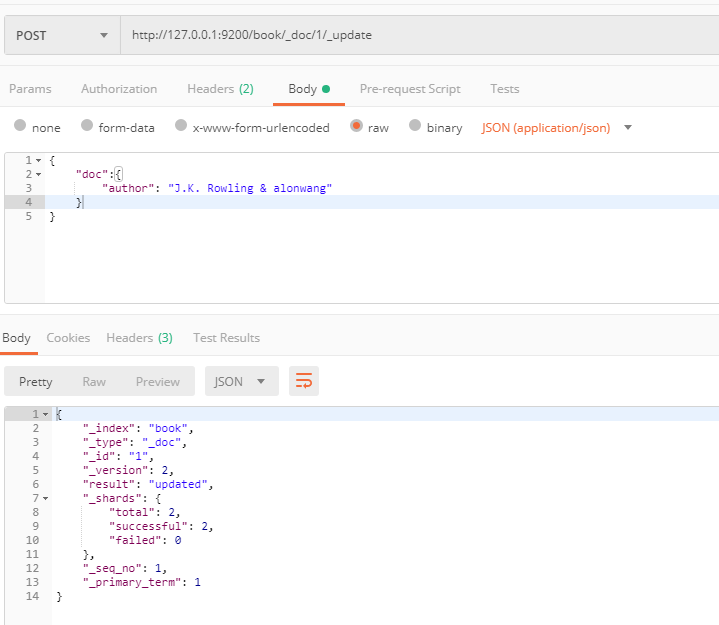Click the "updated" result value
719x625 pixels.
tap(178, 484)
